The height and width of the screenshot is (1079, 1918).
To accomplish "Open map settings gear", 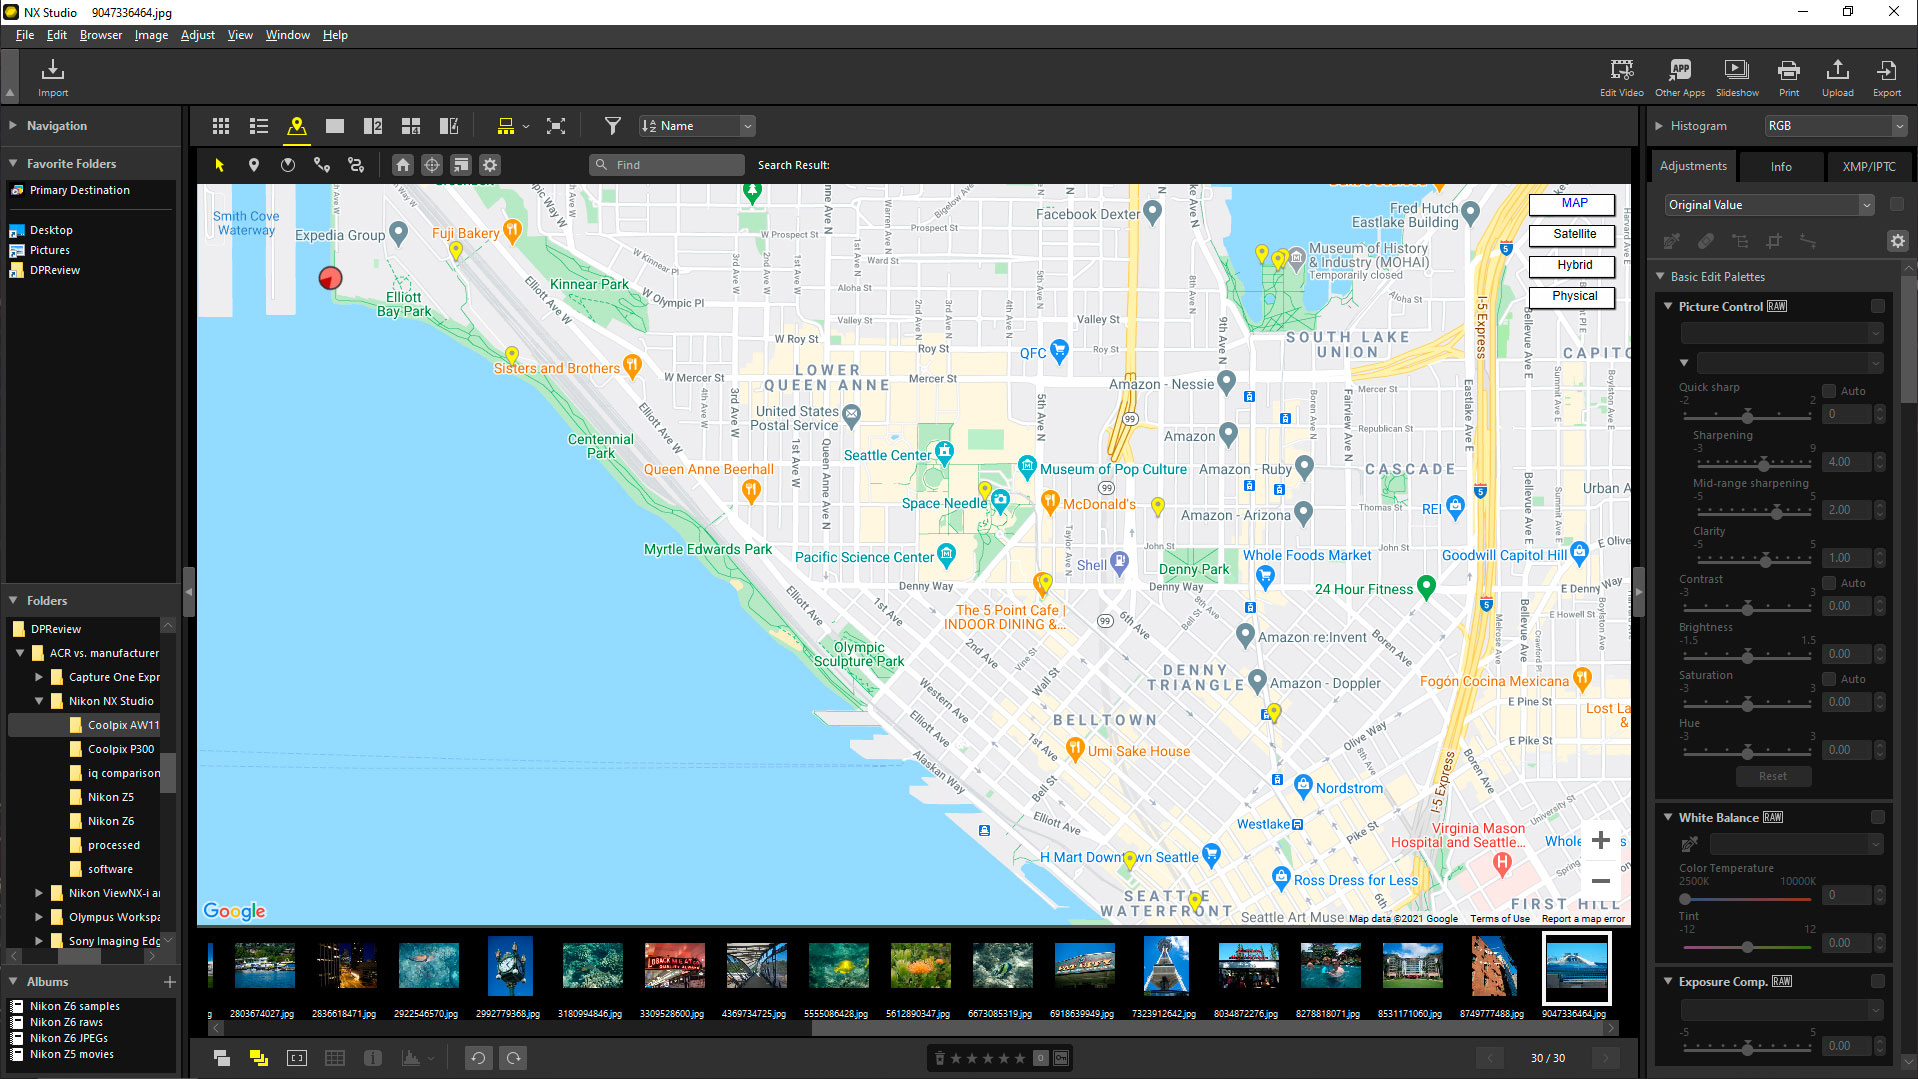I will [489, 165].
